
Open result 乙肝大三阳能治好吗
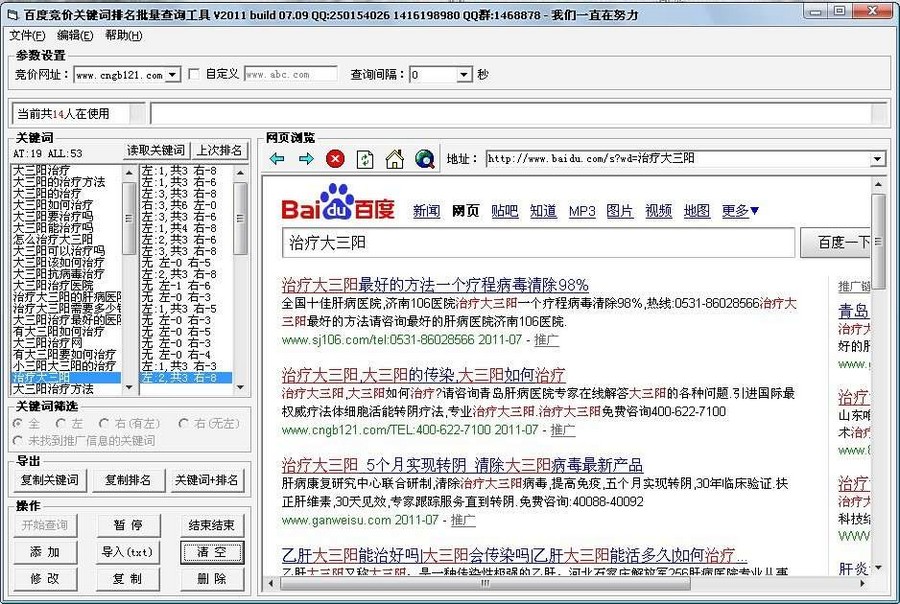514,555
